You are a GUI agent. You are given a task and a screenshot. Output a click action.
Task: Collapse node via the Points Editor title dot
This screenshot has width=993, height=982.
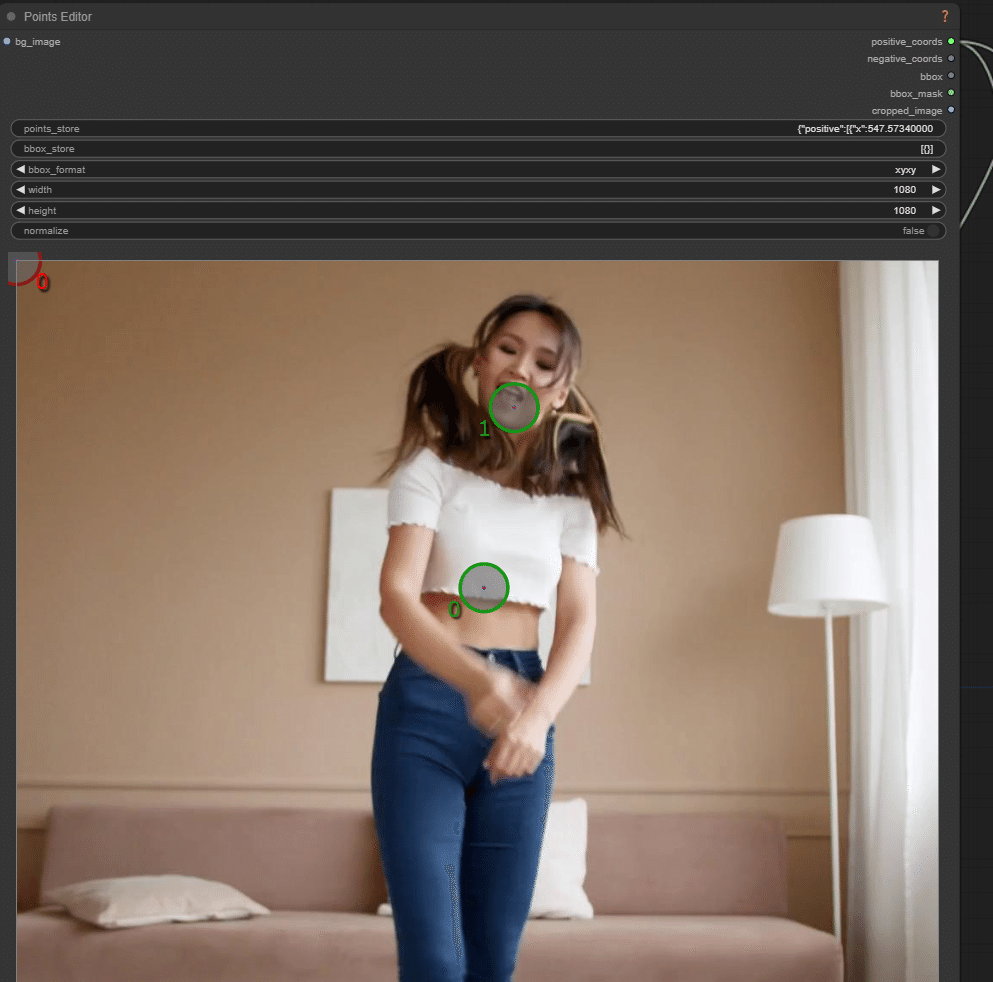click(x=11, y=16)
